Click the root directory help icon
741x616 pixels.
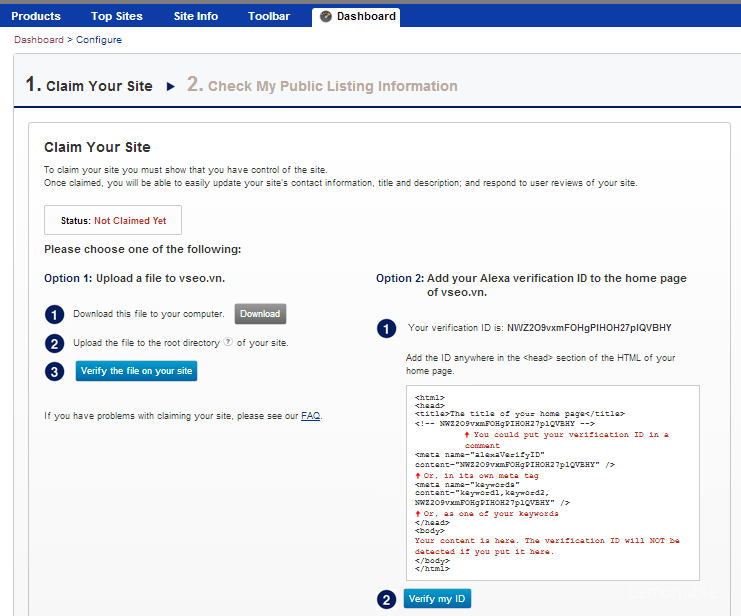point(228,341)
